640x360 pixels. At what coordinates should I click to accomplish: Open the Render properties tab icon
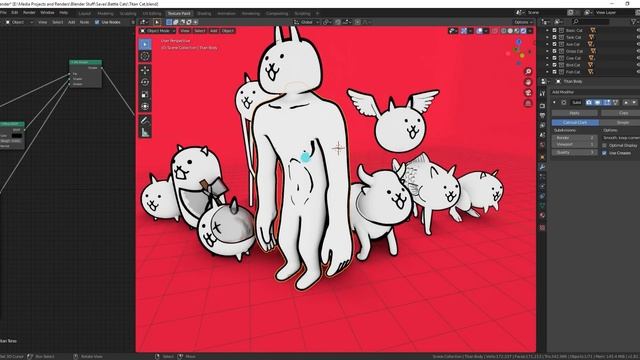pos(542,106)
